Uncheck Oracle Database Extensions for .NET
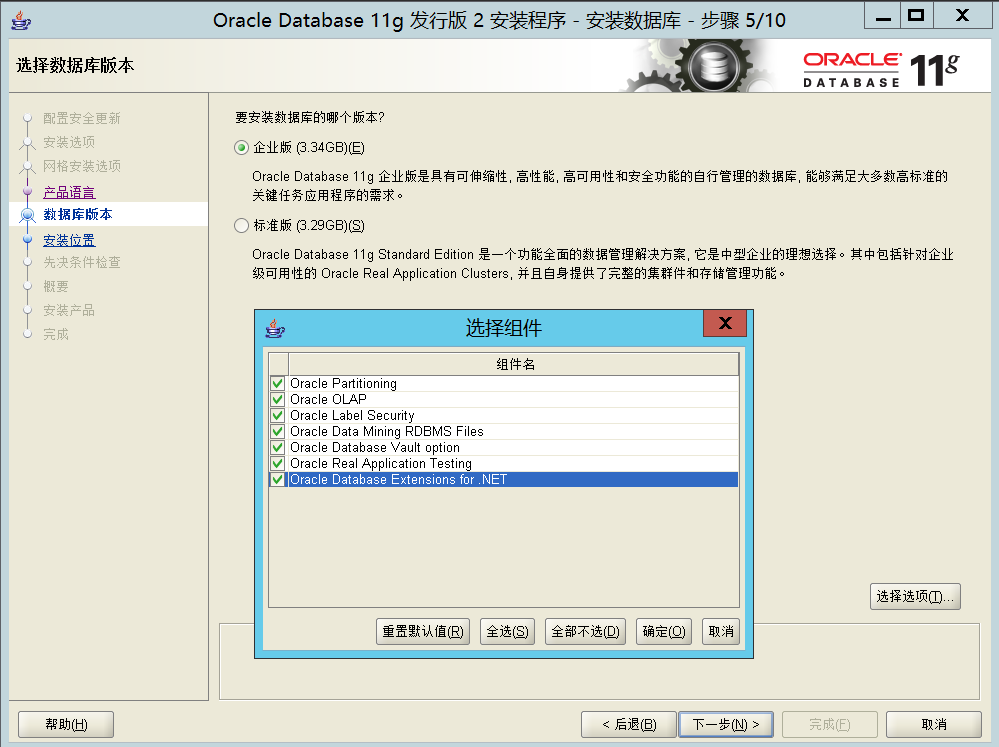Screen dimensions: 999x747 tap(277, 479)
